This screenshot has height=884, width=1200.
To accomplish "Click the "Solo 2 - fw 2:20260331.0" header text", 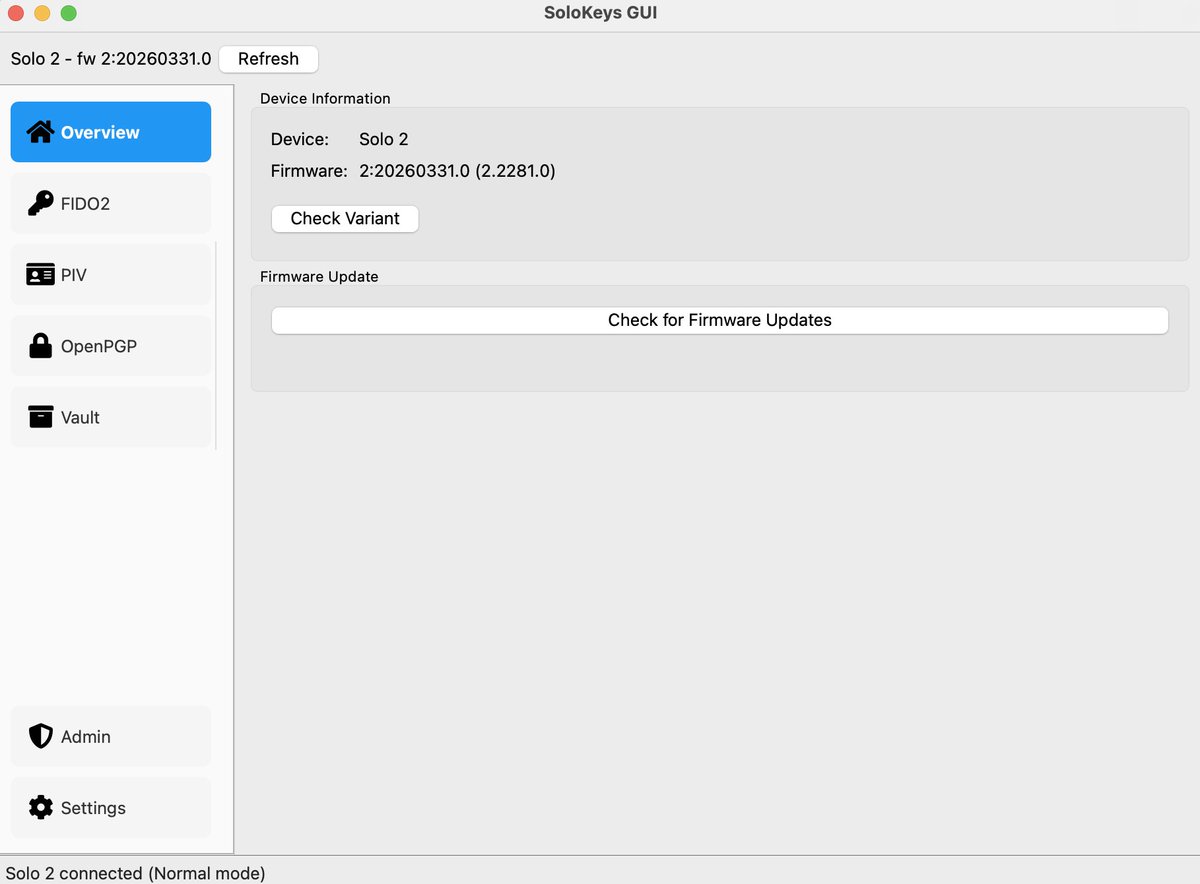I will (x=111, y=59).
